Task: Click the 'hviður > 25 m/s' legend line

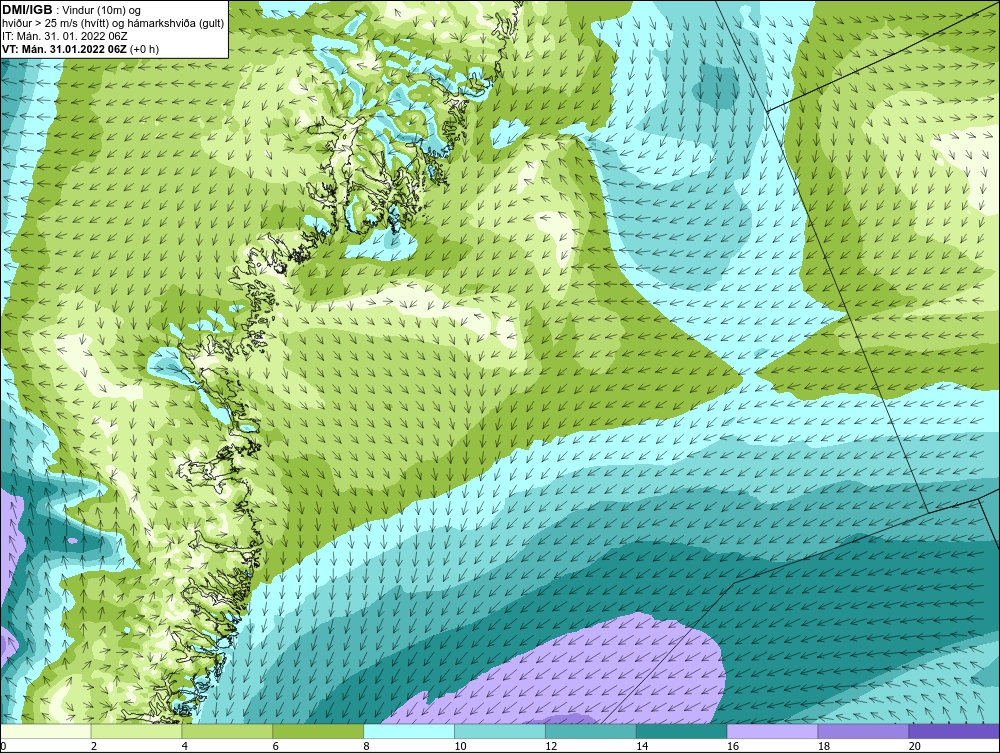Action: coord(113,24)
